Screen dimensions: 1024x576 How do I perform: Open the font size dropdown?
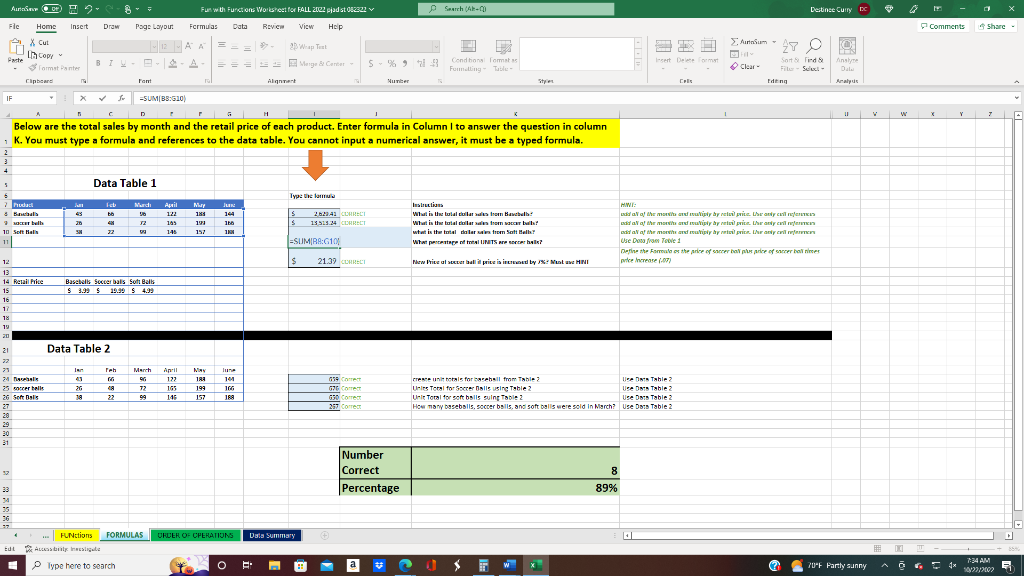click(178, 46)
